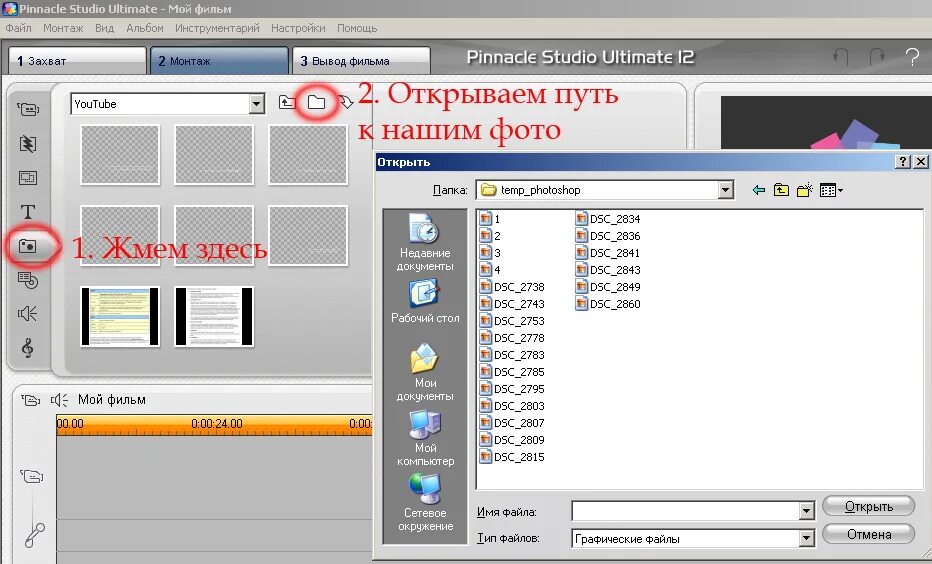Open the Помощь menu

[357, 28]
